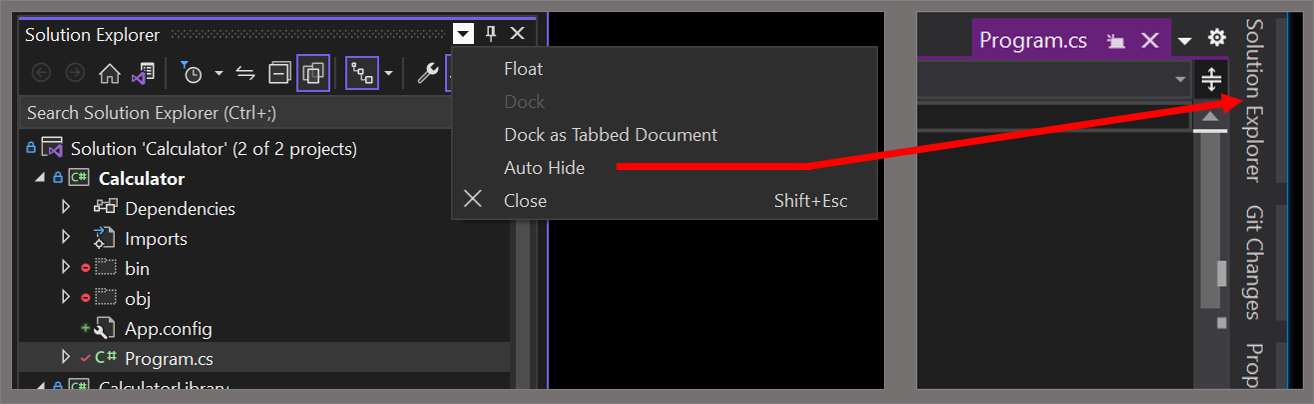
Task: Click Sync with Active Document arrows icon
Action: tap(246, 73)
